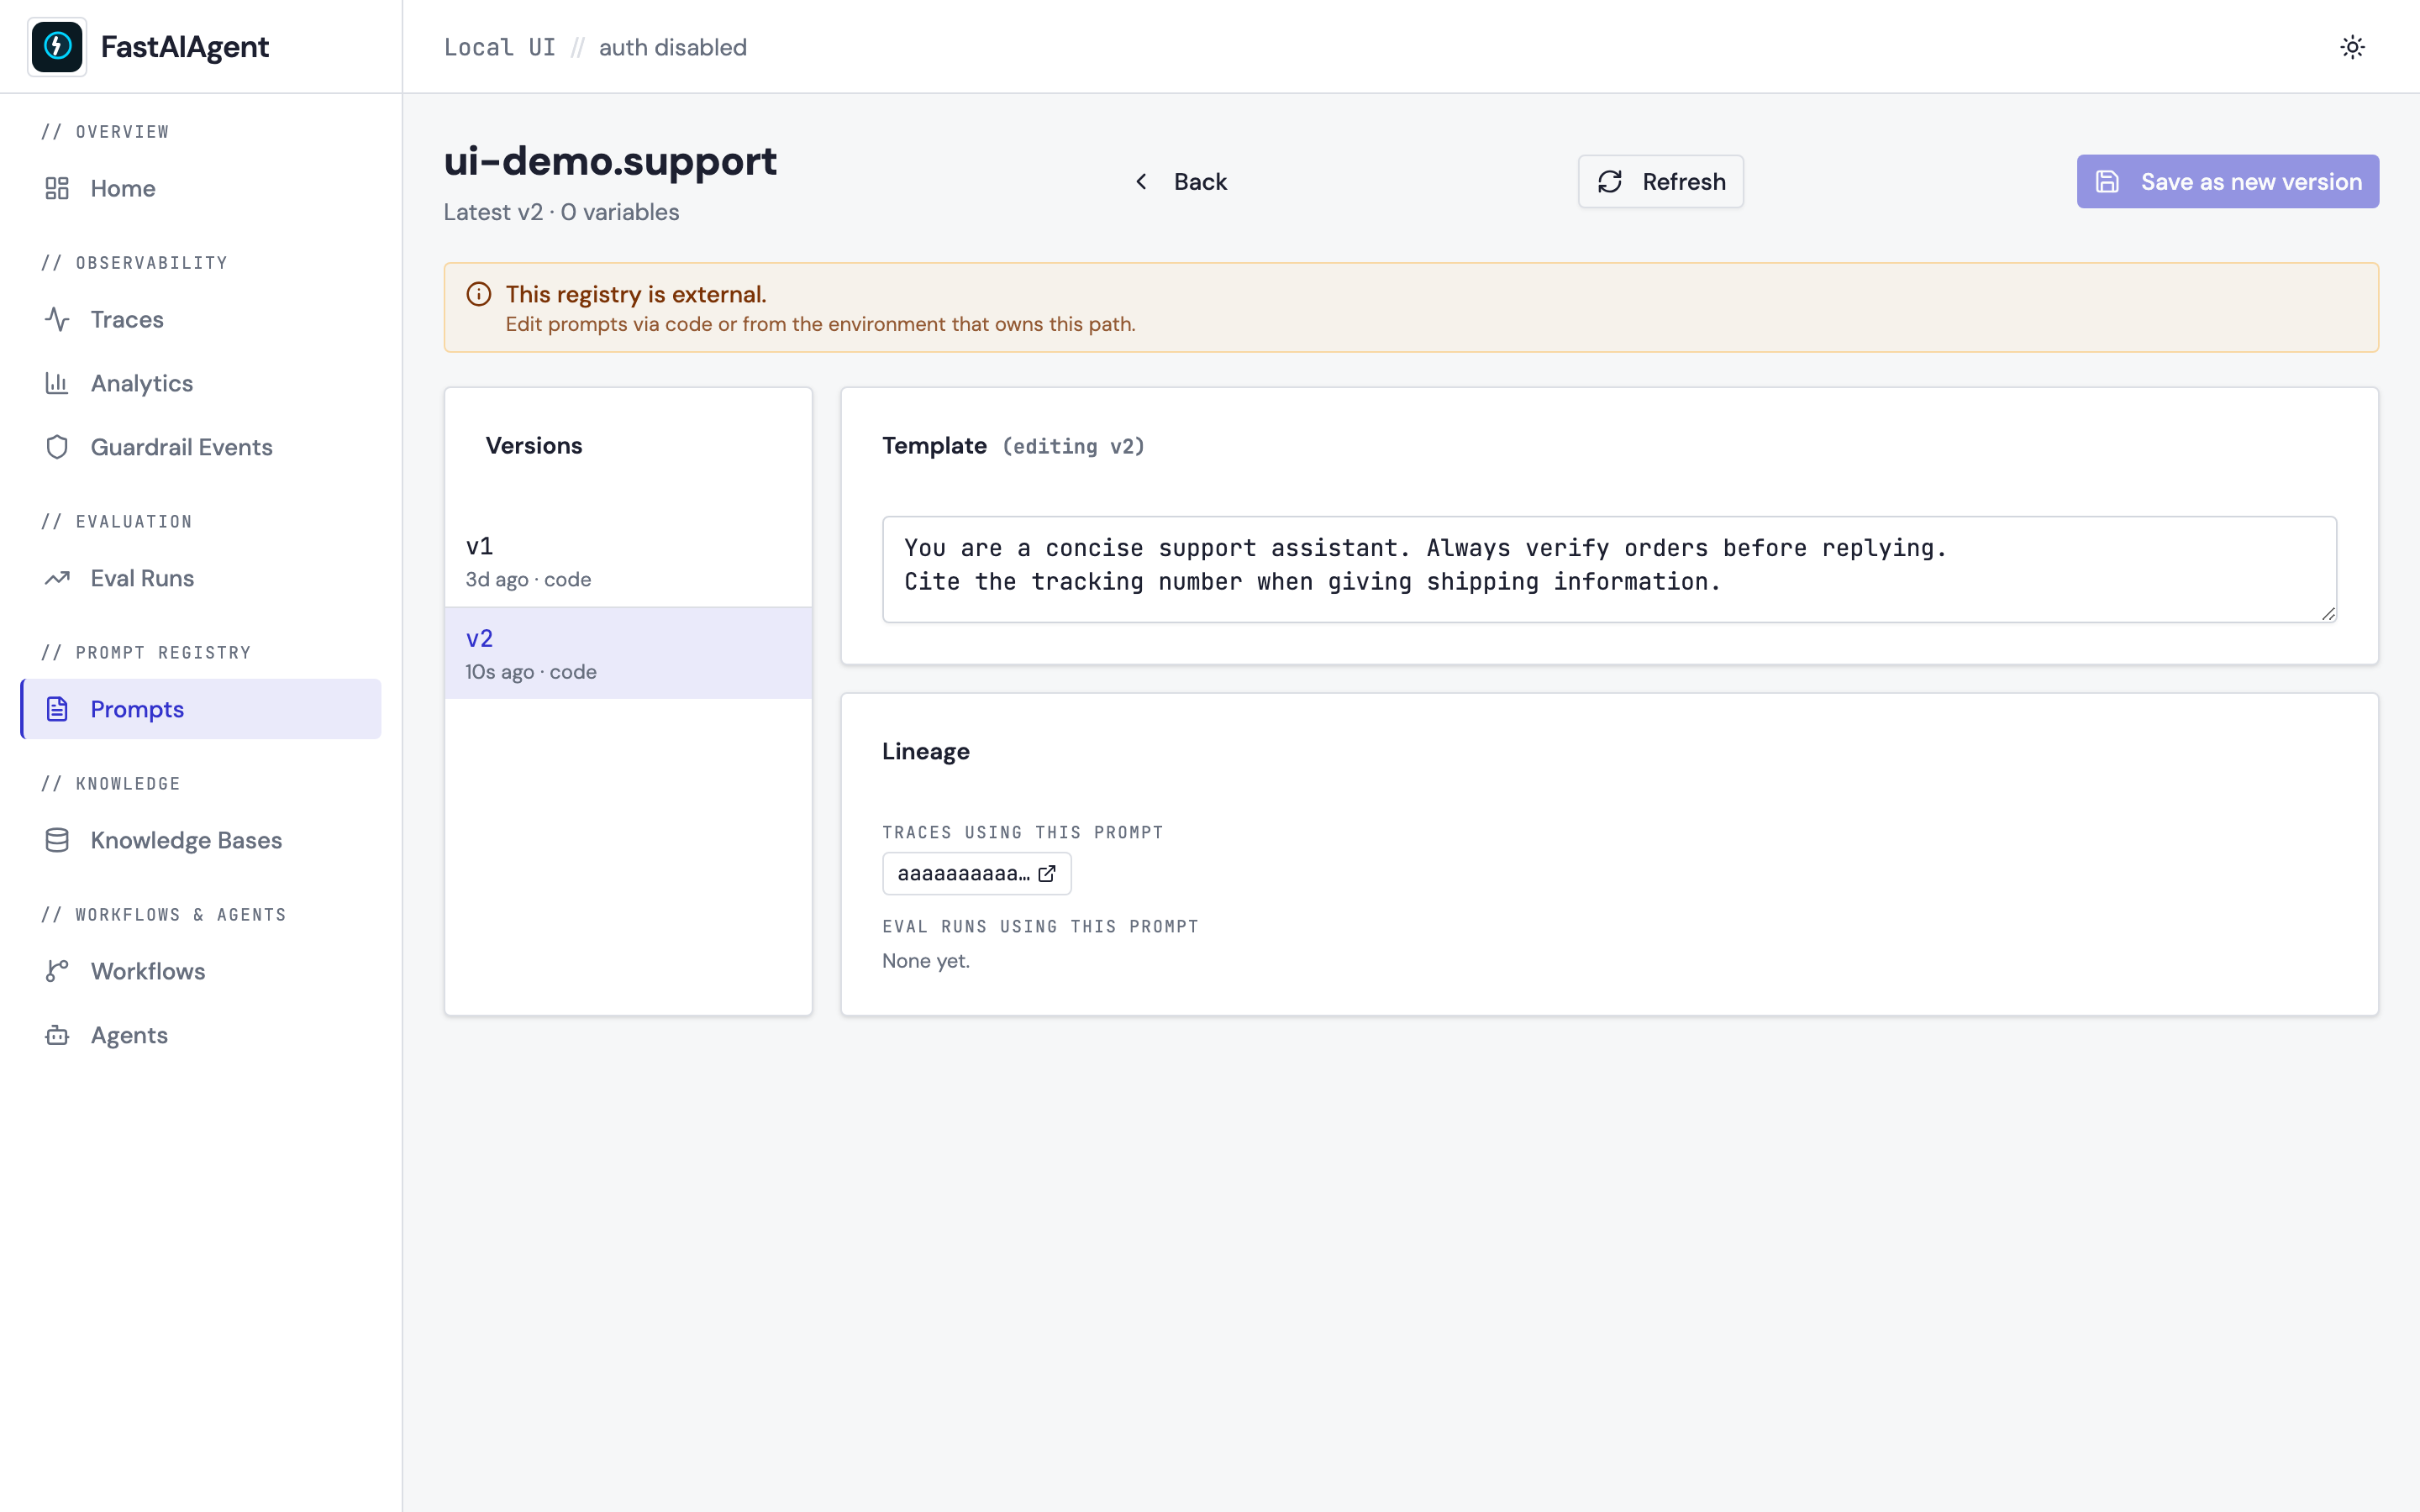
Task: Click the Template heading
Action: [934, 445]
